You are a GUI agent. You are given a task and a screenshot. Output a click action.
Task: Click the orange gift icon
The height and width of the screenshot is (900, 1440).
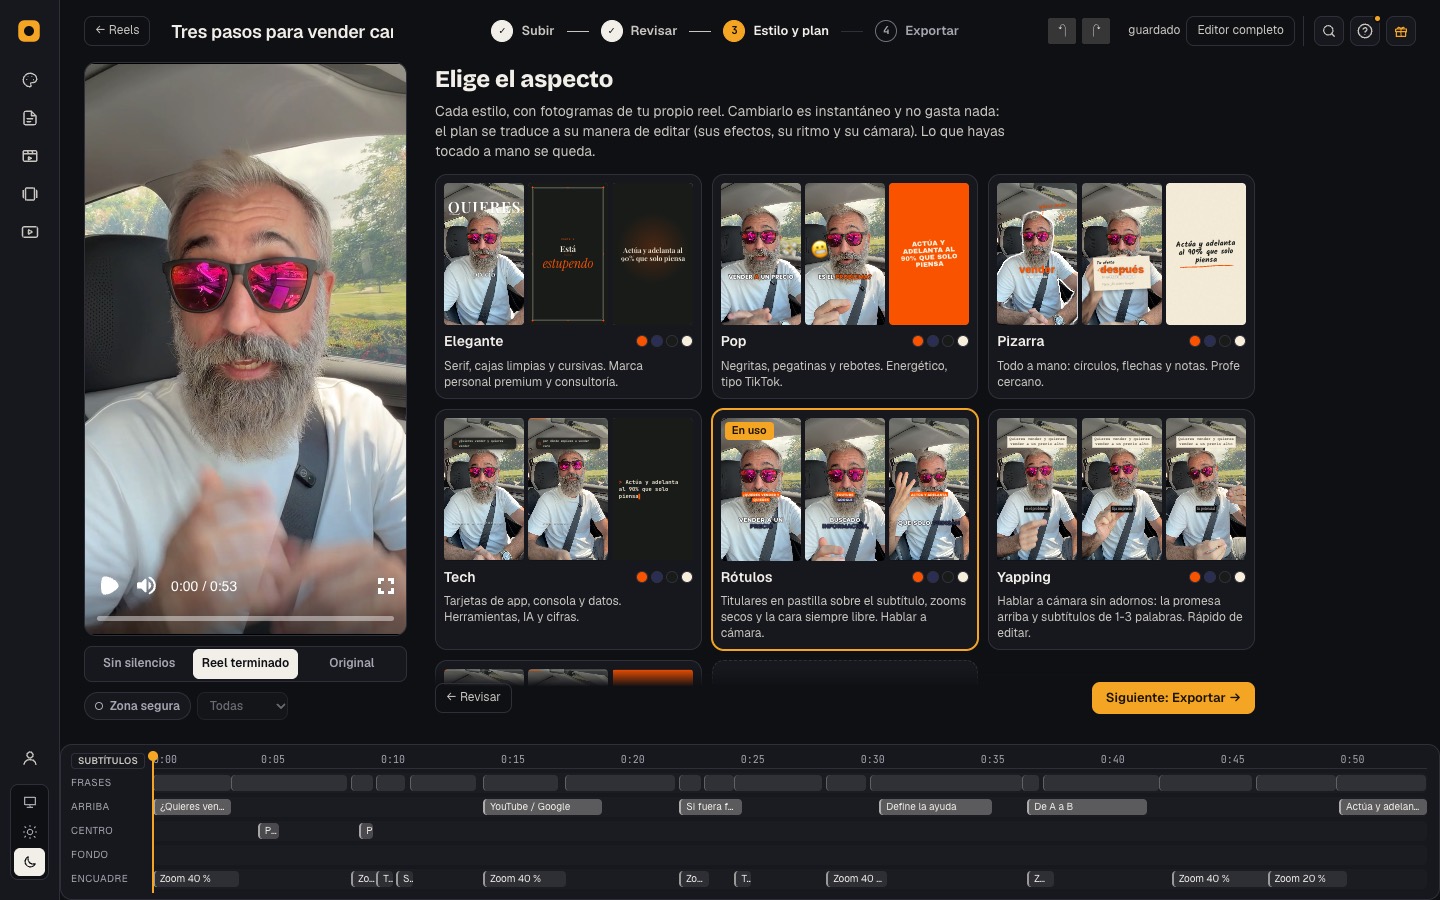pos(1401,31)
